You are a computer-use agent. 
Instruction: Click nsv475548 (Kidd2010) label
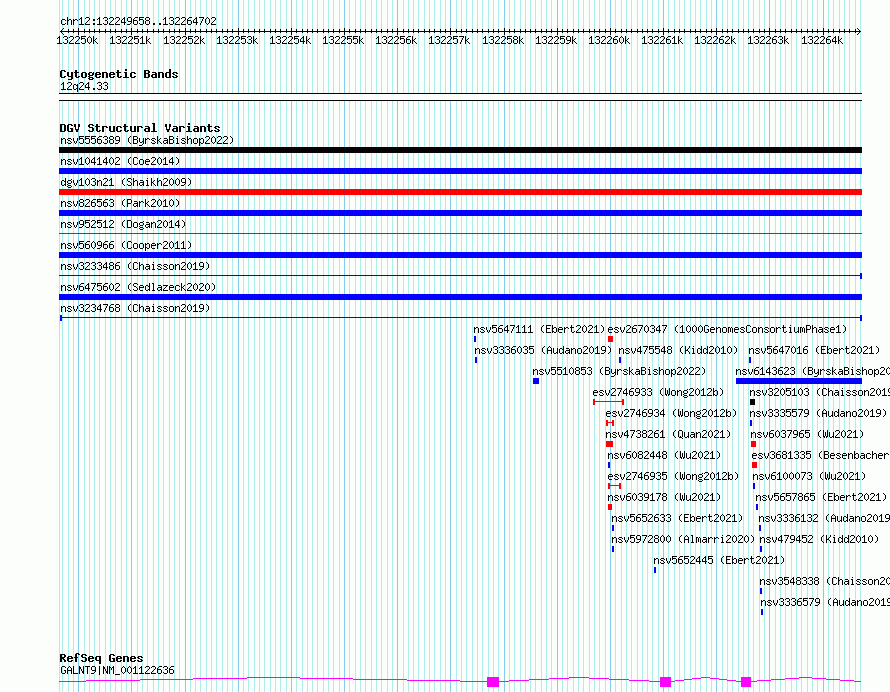pos(678,350)
